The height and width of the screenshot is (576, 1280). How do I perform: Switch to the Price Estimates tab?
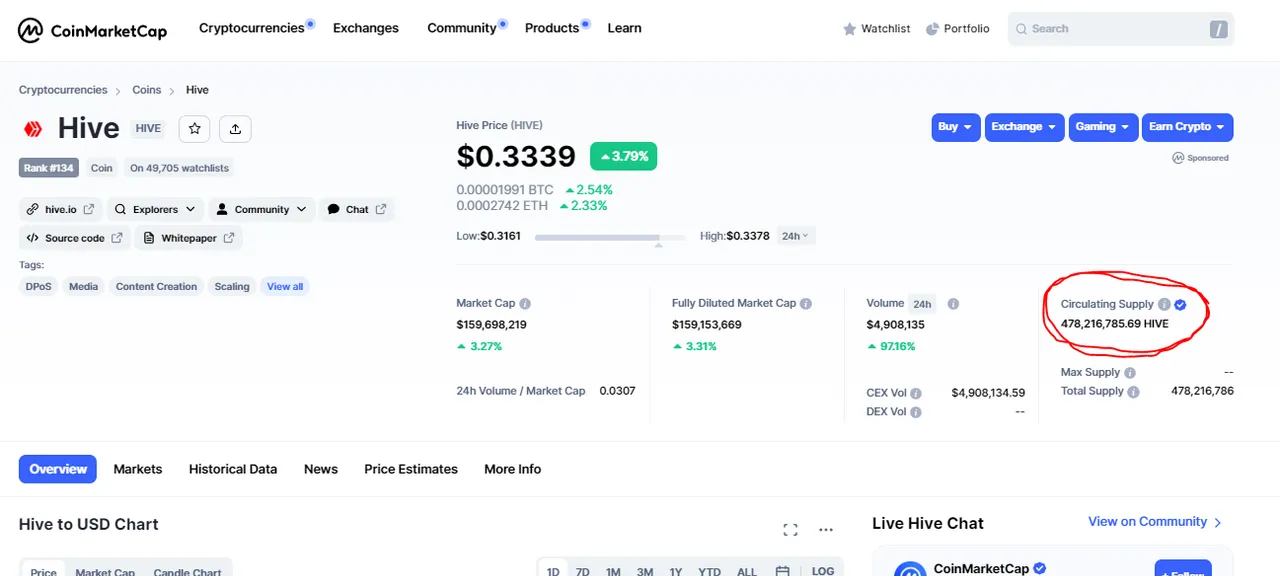[411, 469]
